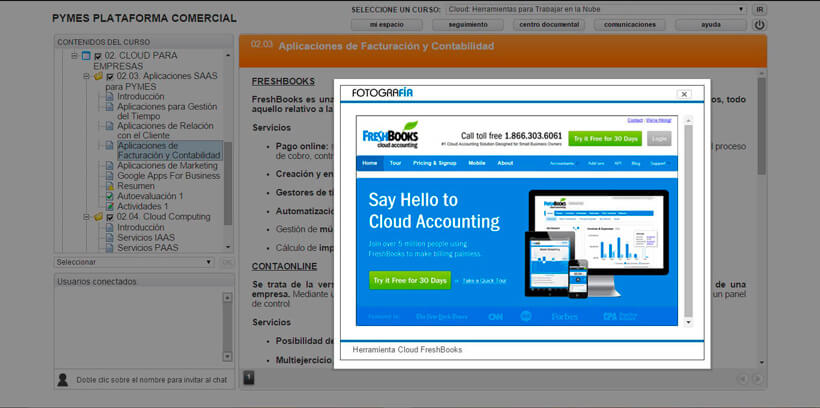
Task: Click the next page arrow at content bottom
Action: (757, 379)
